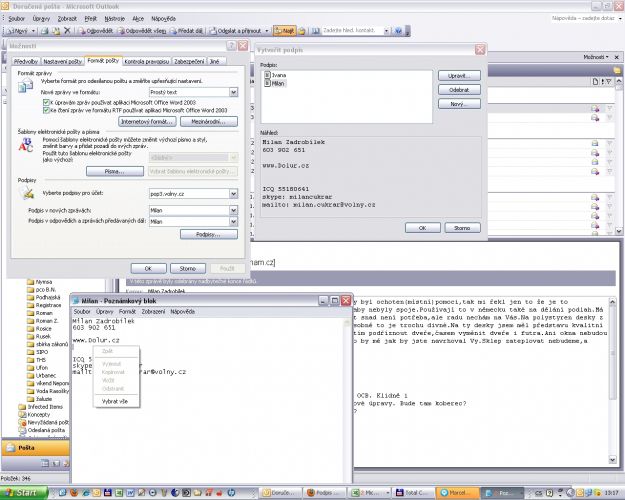Viewport: 625px width, 500px height.
Task: Choose Vybrat vše in Notepad context menu
Action: [x=115, y=402]
